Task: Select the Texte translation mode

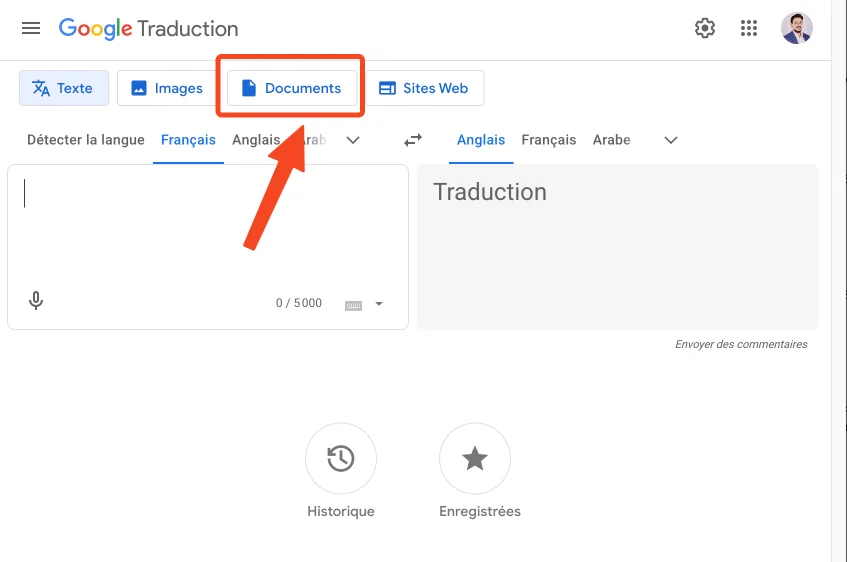Action: pyautogui.click(x=64, y=88)
